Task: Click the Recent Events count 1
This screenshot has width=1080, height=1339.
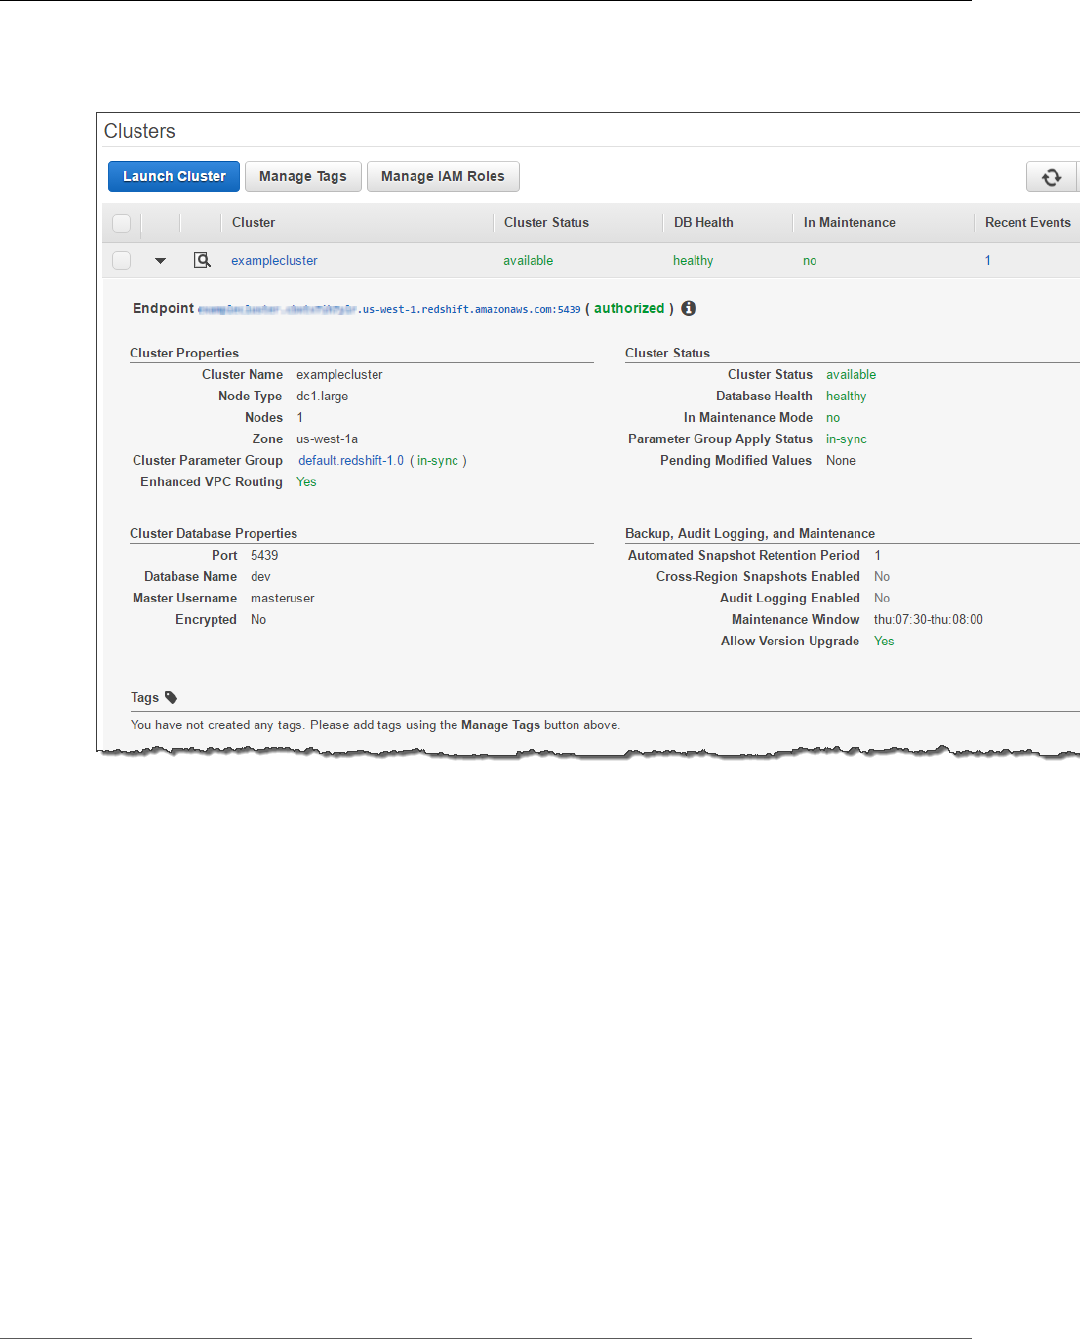Action: [x=988, y=260]
